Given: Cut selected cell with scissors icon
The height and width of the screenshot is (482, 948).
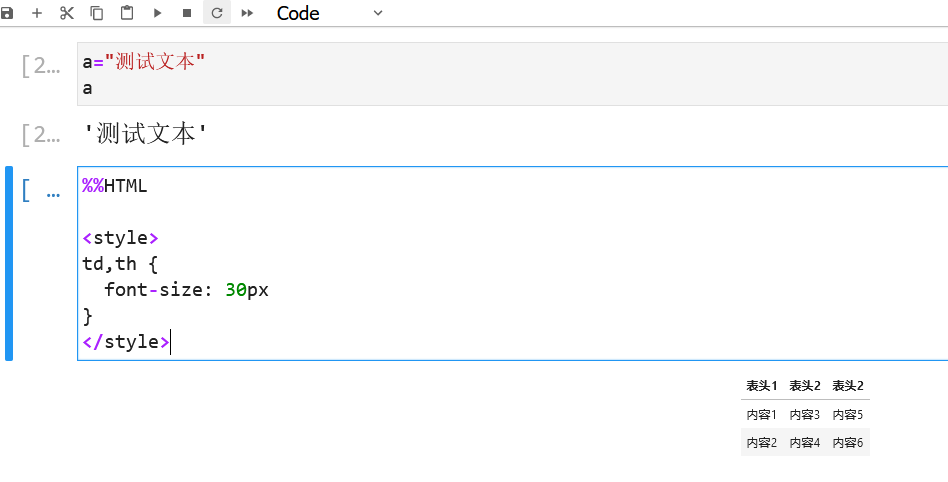Looking at the screenshot, I should point(67,13).
